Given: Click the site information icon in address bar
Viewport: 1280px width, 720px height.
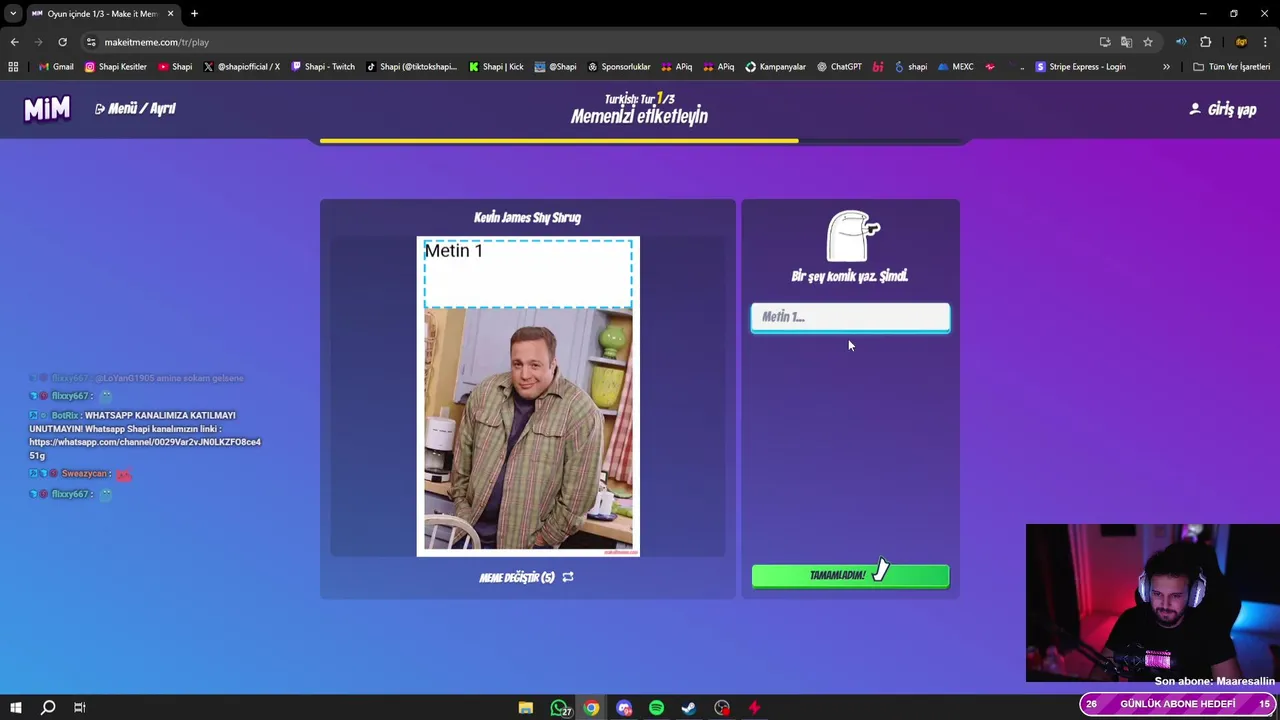Looking at the screenshot, I should (x=90, y=42).
